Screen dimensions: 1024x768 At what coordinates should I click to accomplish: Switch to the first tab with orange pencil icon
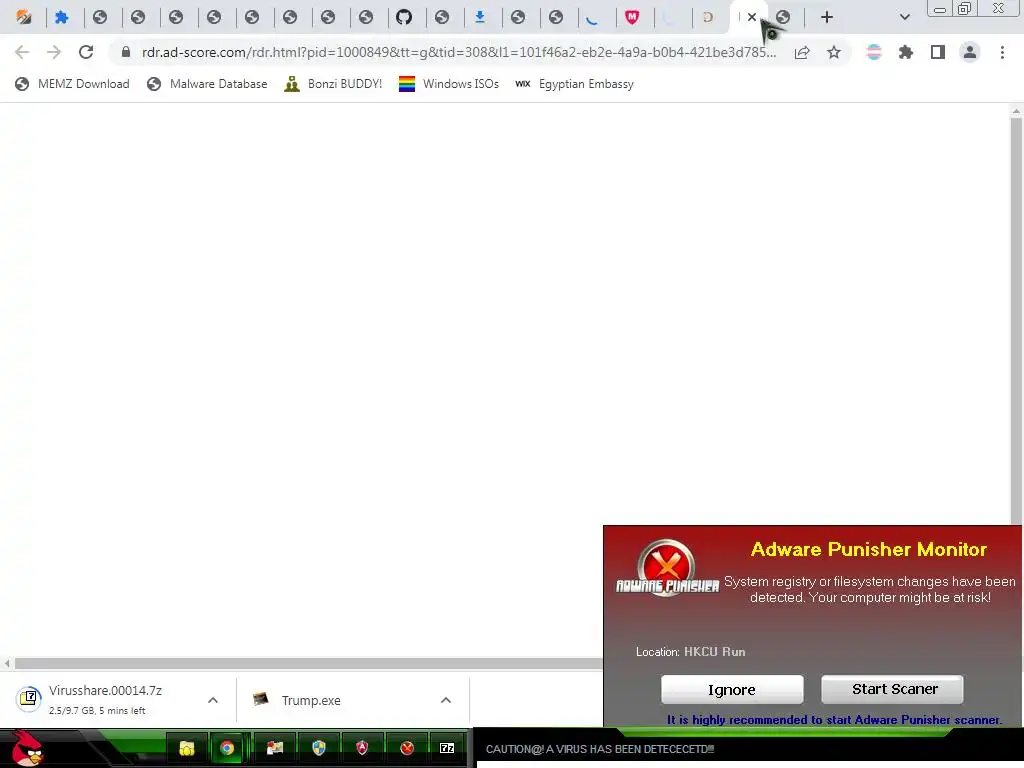click(x=24, y=17)
